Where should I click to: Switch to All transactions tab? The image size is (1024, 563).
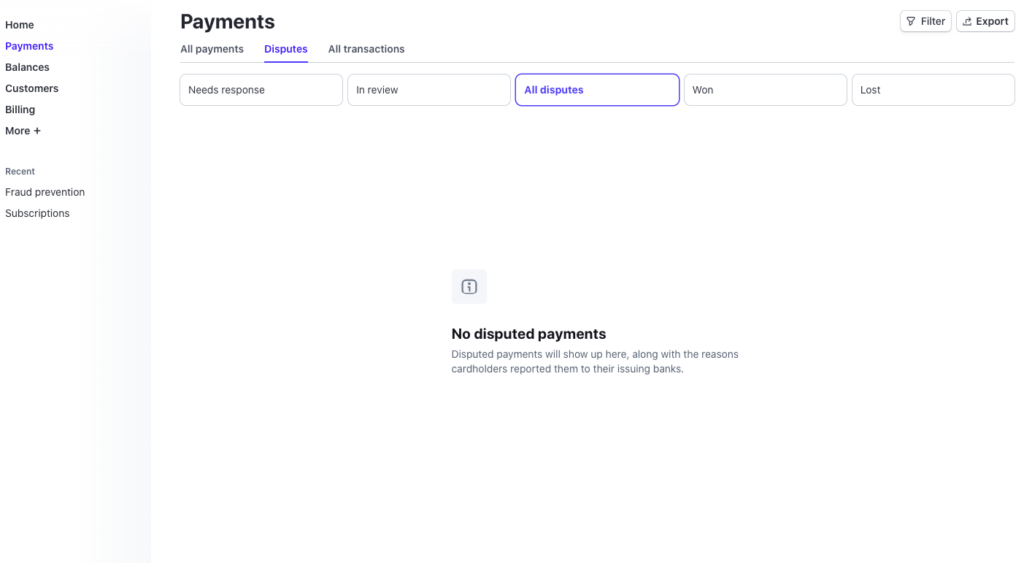pos(366,49)
